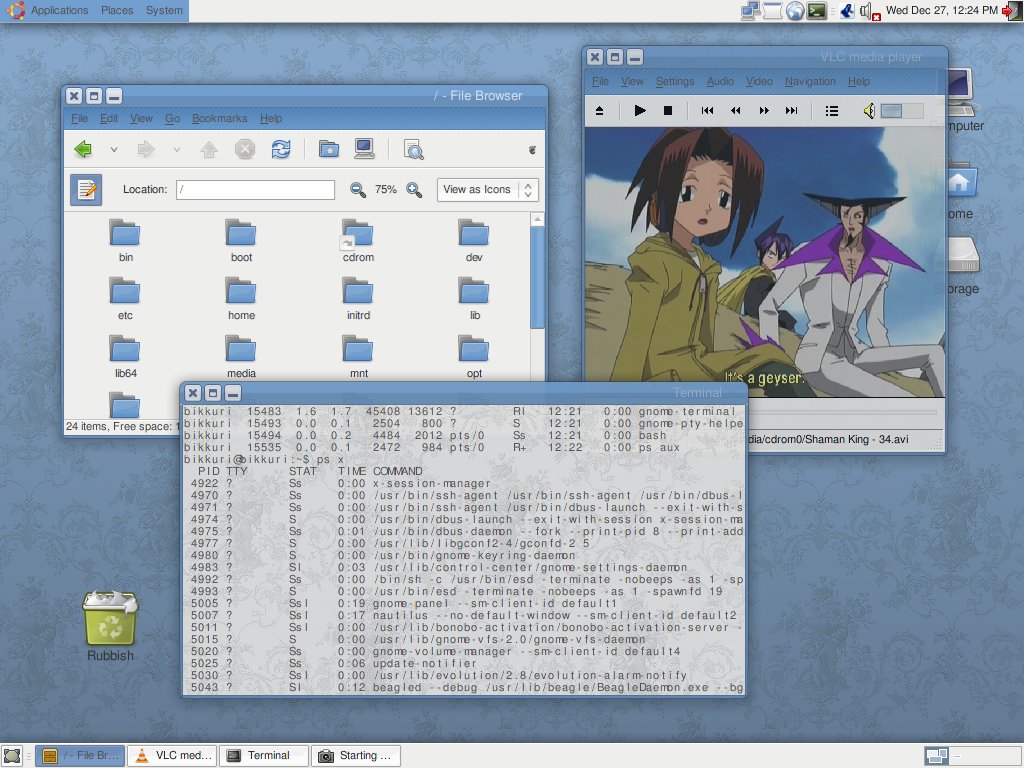The width and height of the screenshot is (1024, 768).
Task: Click the Starting screenshot taskbar button
Action: click(x=356, y=756)
